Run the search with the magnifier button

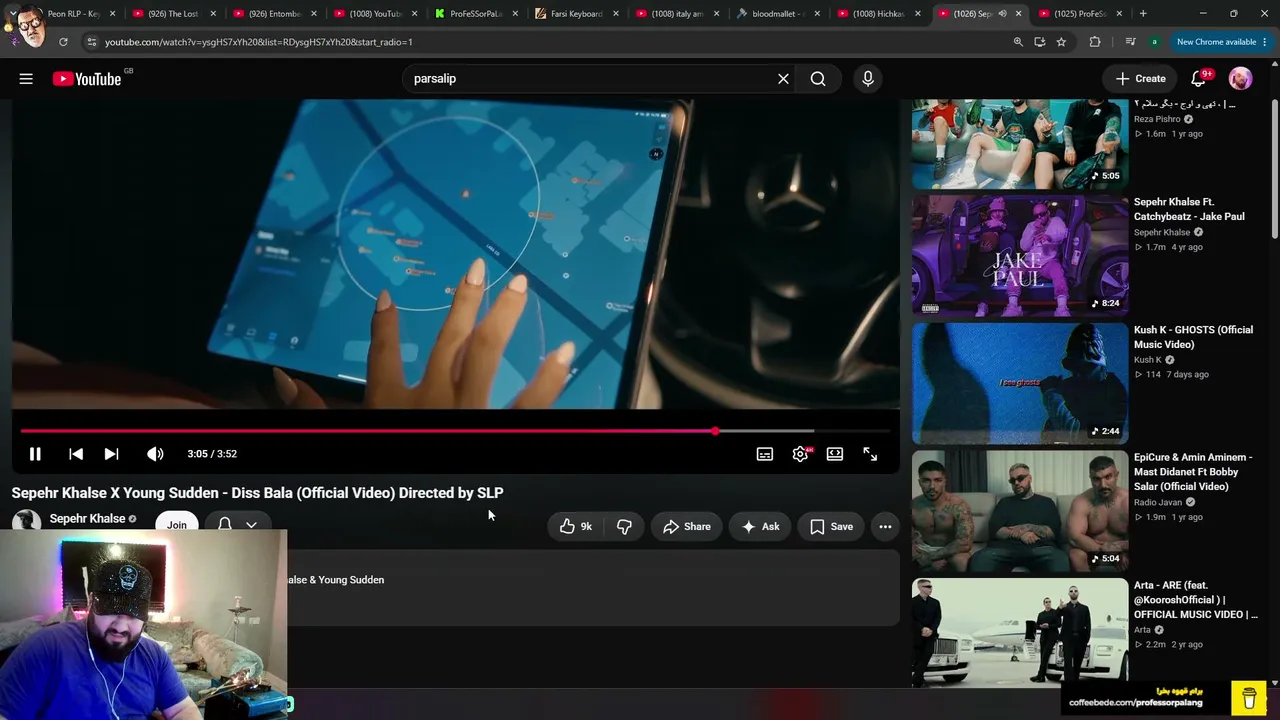(818, 79)
